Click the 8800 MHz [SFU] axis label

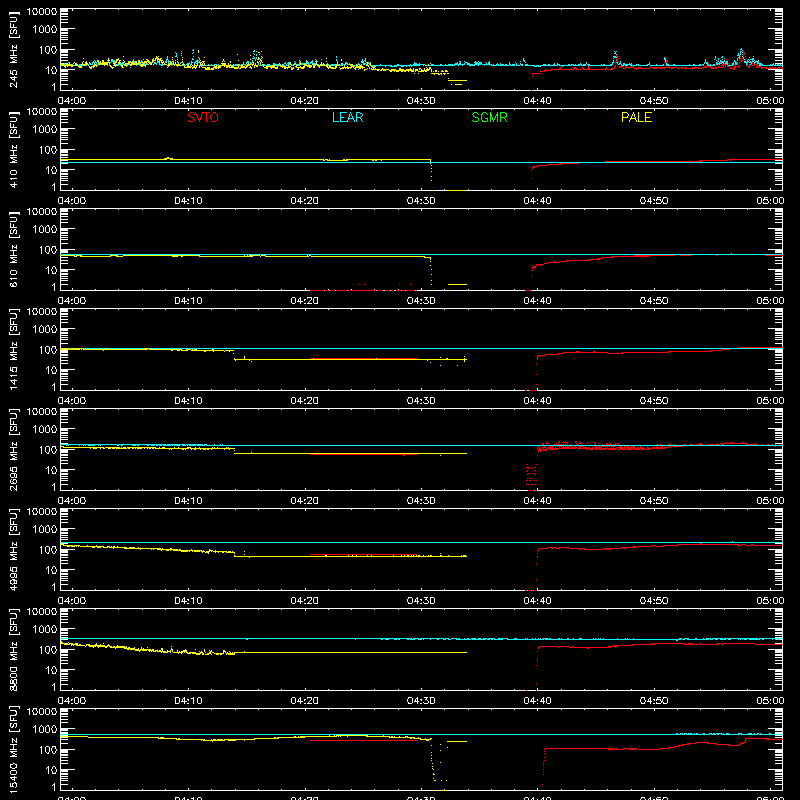coord(14,649)
